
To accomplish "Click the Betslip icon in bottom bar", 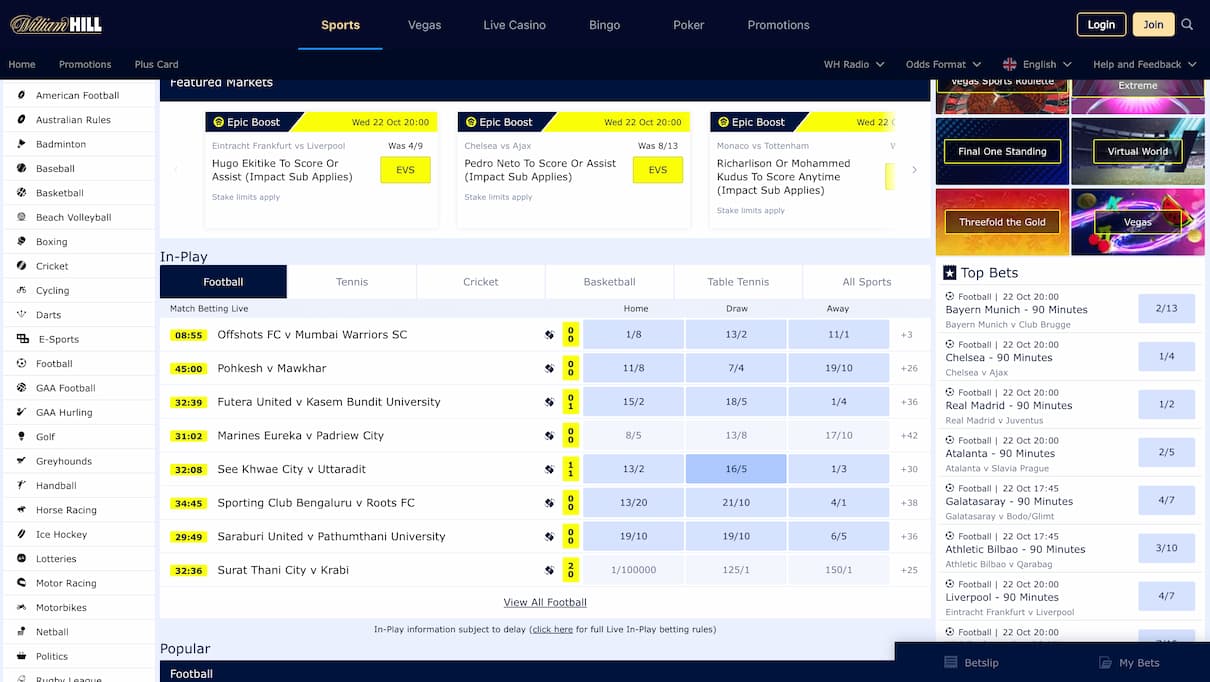I will (951, 662).
